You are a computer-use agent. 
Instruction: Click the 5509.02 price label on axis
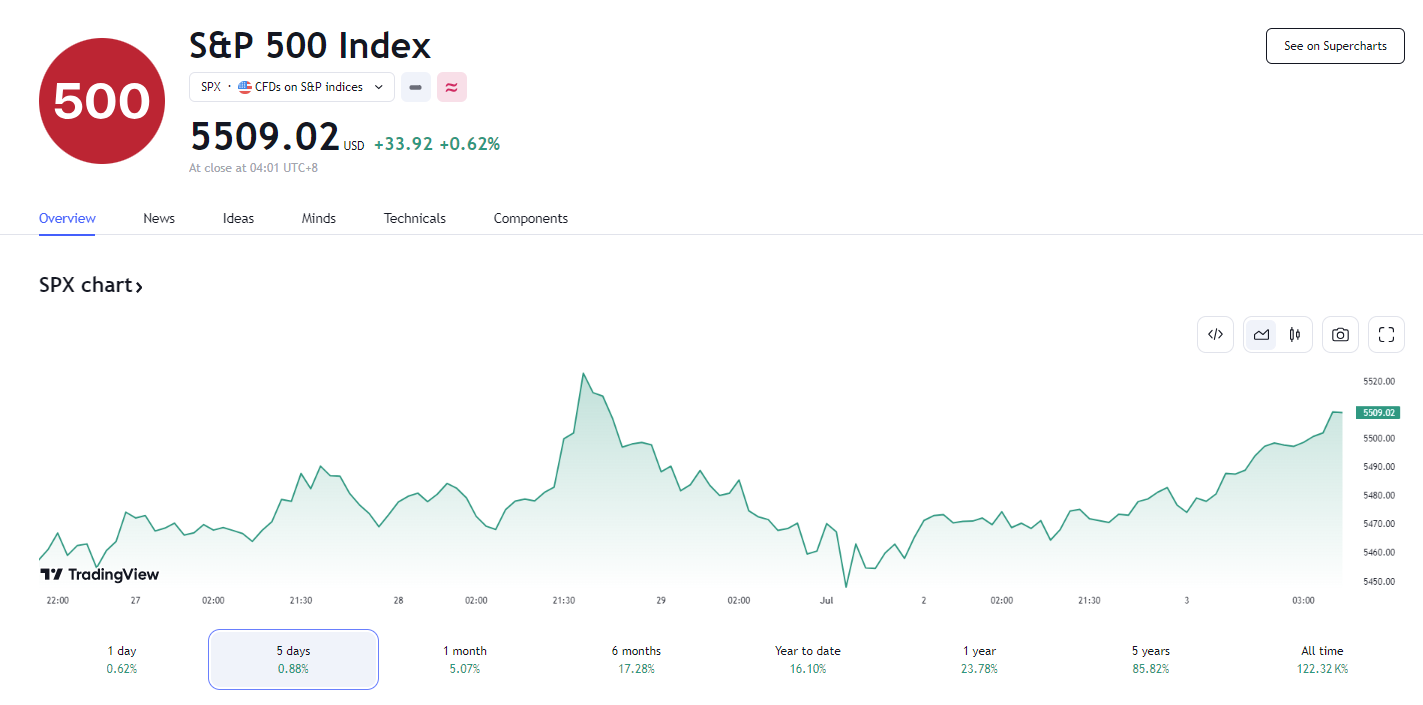[x=1377, y=412]
